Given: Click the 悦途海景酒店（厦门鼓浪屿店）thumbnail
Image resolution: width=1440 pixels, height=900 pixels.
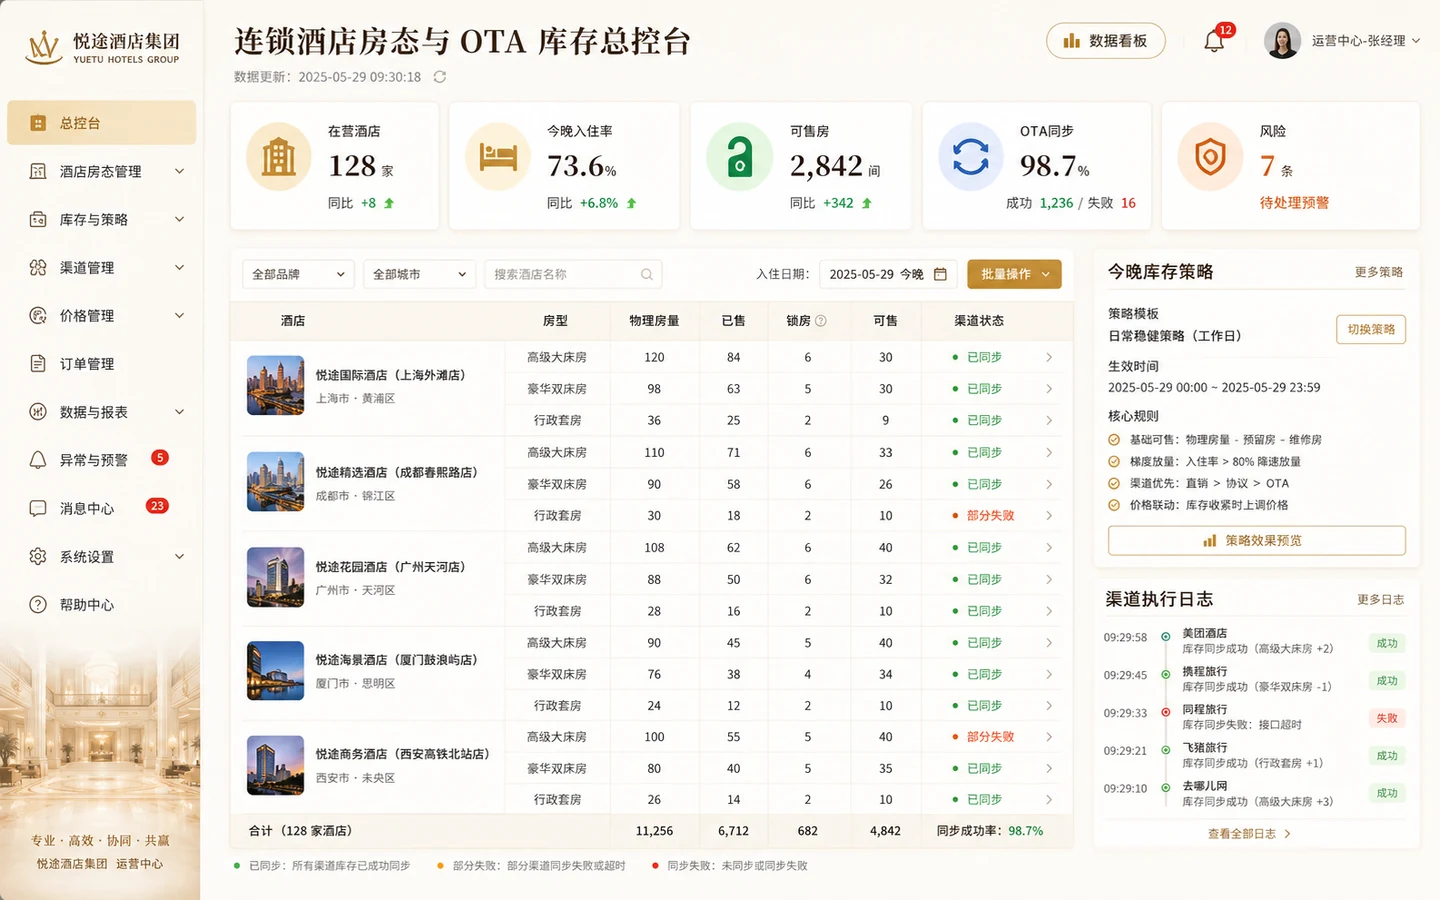Looking at the screenshot, I should (x=275, y=670).
